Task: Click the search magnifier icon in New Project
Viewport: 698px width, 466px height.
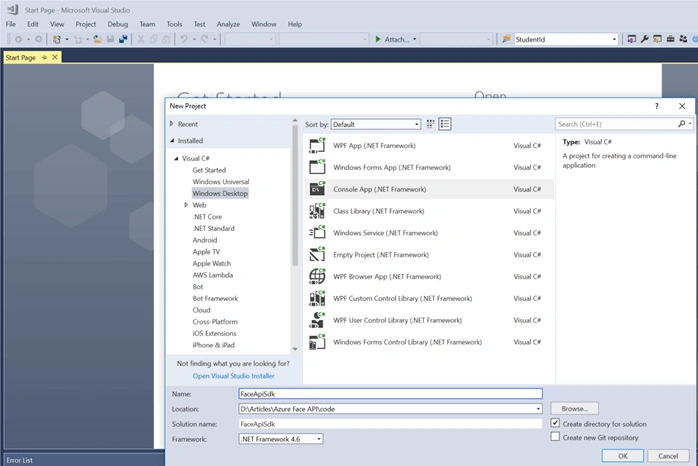Action: point(681,124)
